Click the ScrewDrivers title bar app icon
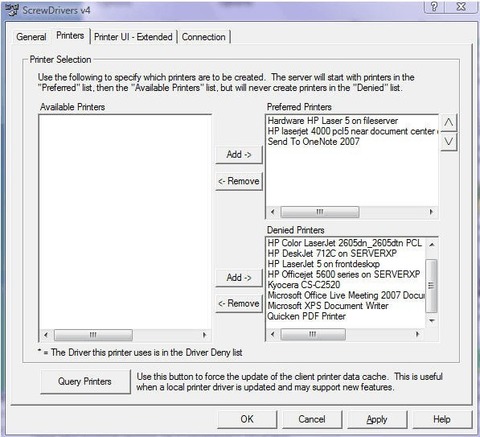Viewport: 480px width, 437px height. pos(12,10)
